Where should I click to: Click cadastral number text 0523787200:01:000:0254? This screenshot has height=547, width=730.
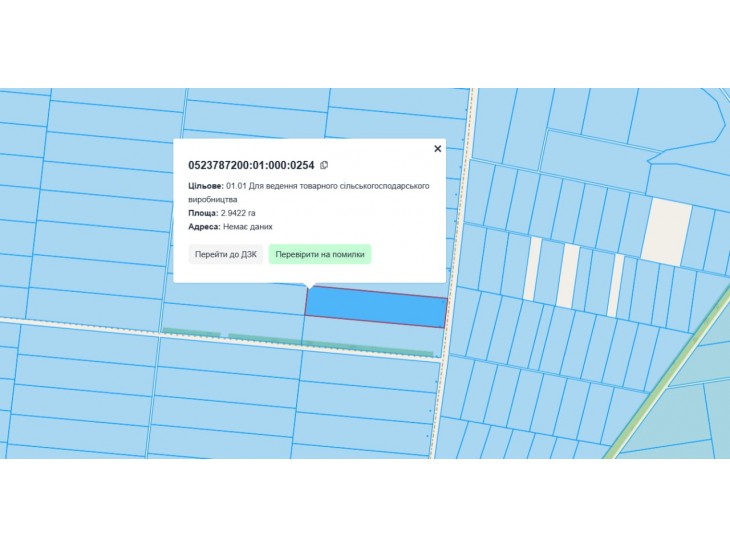[x=251, y=165]
